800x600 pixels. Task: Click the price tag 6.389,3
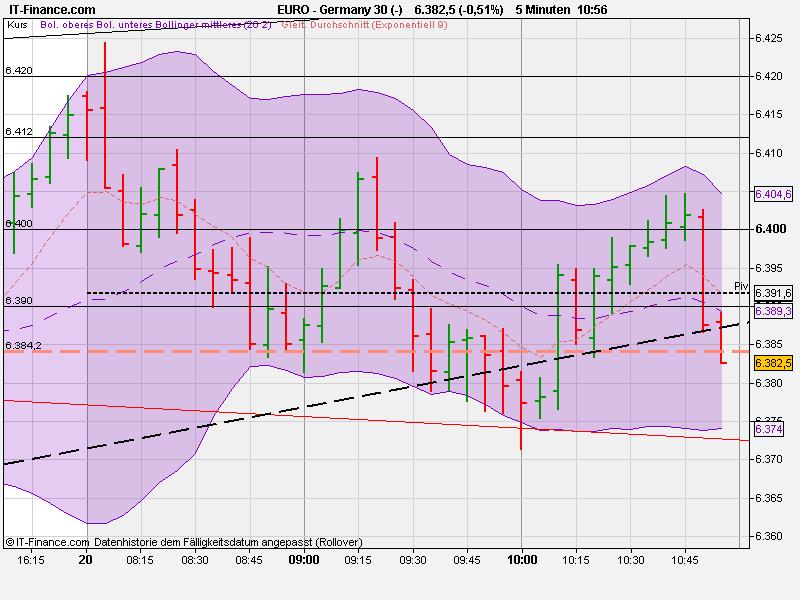click(x=773, y=310)
